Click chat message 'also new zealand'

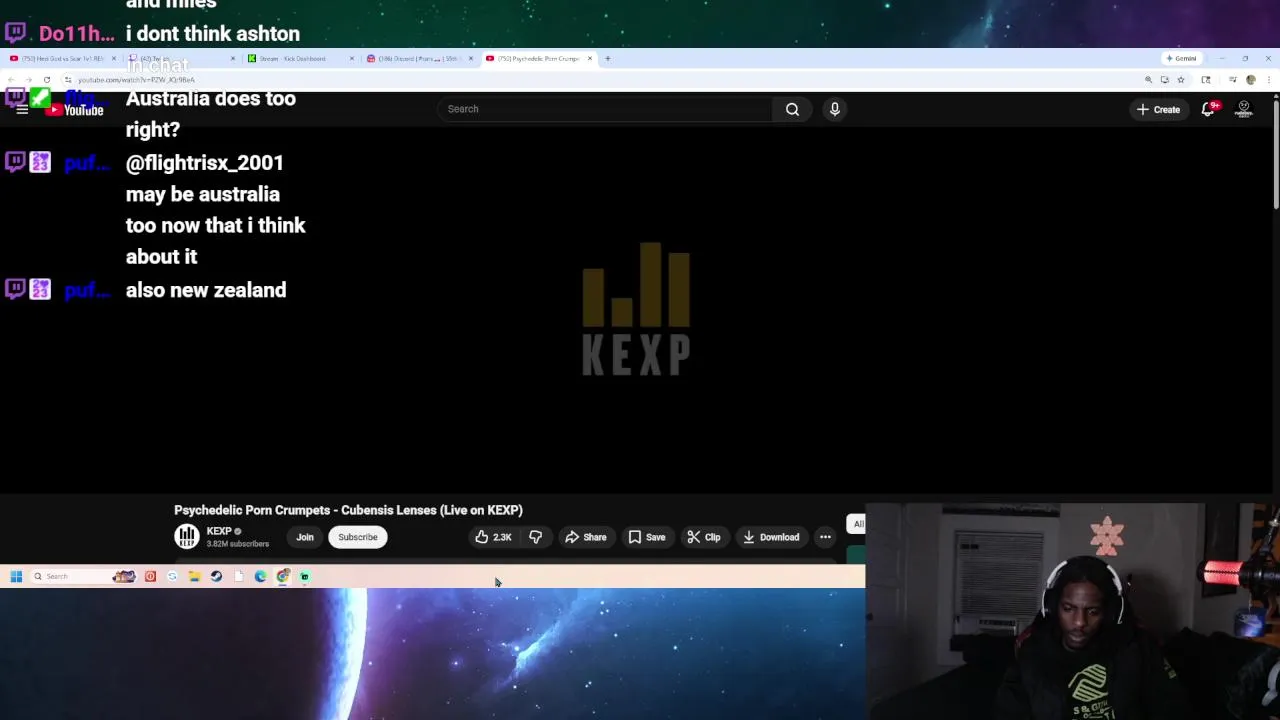point(206,290)
